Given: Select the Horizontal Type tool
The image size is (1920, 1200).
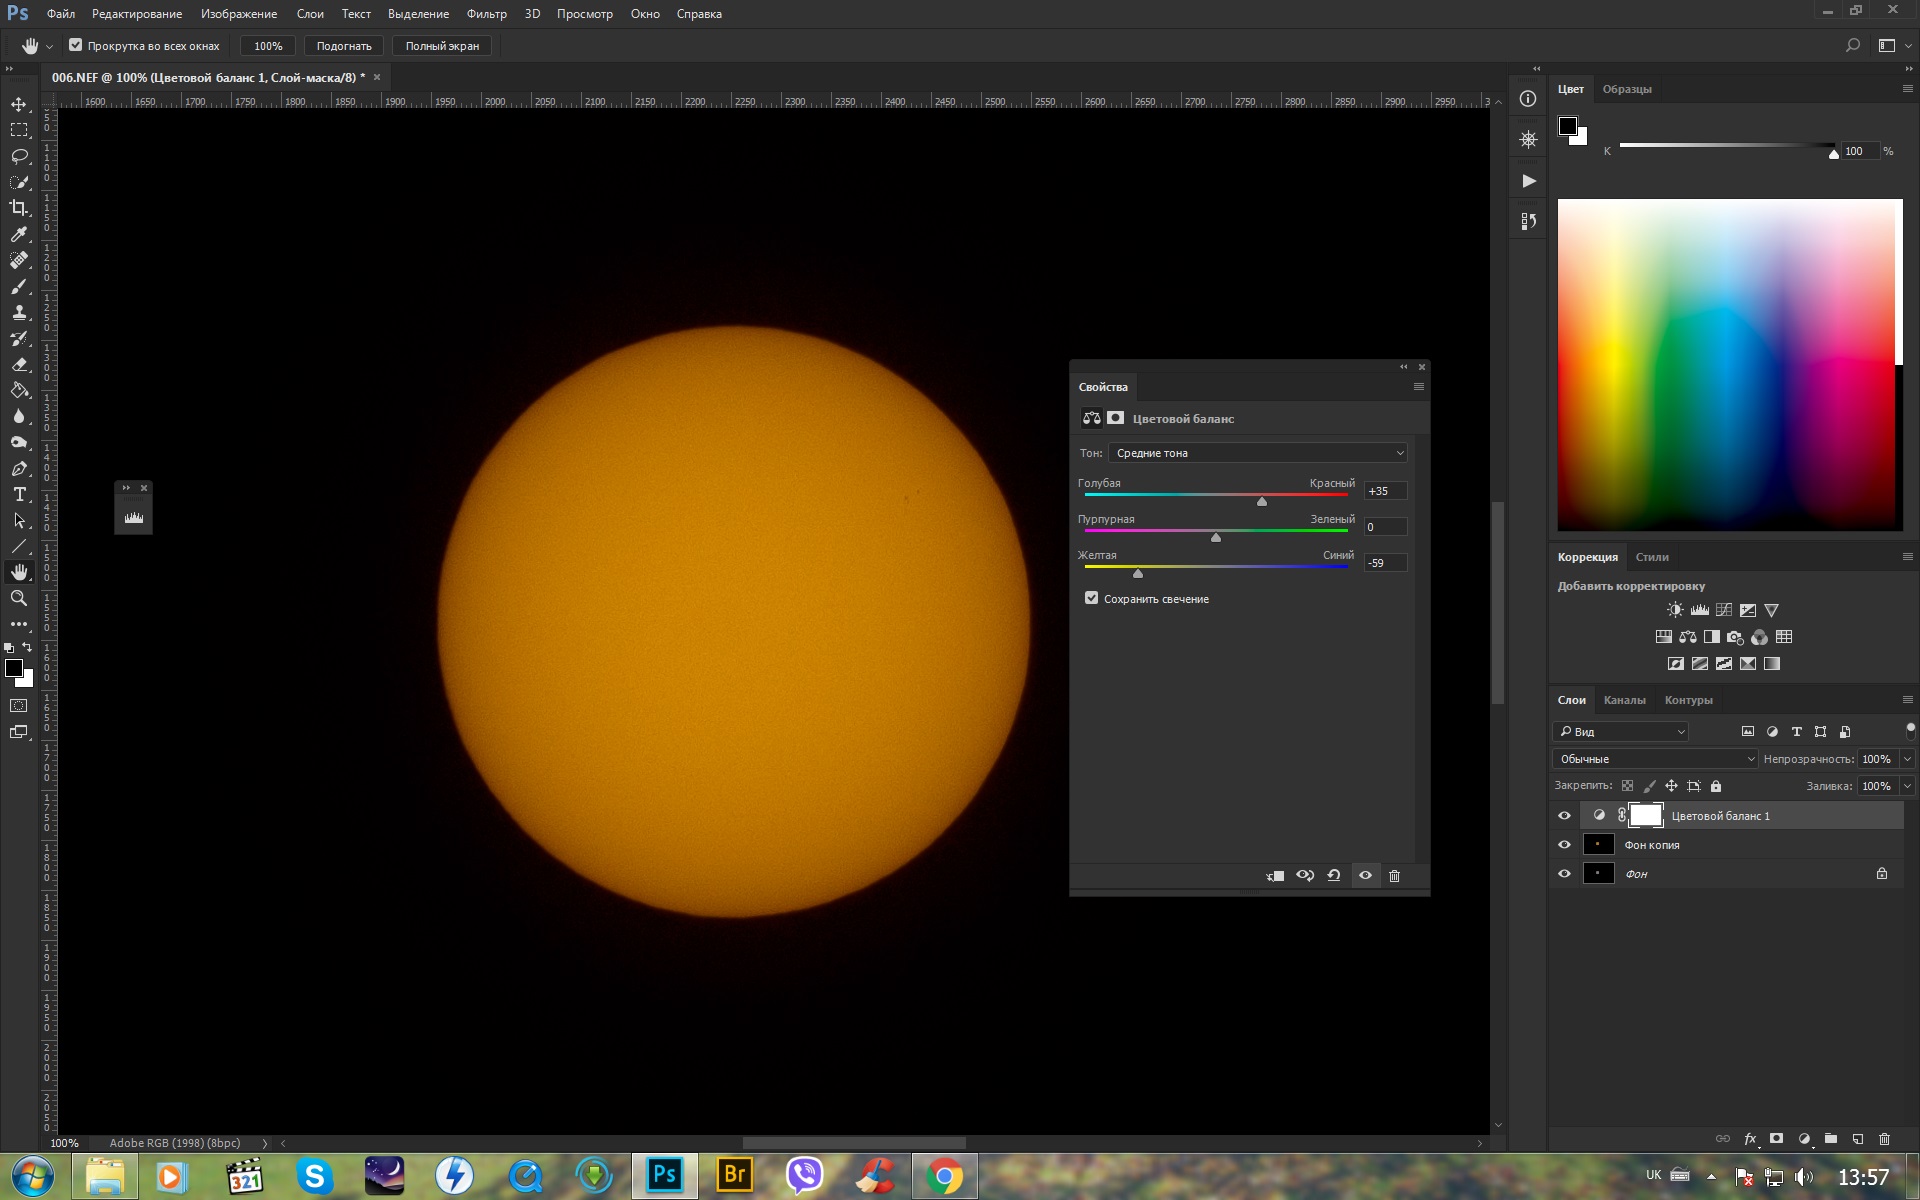Looking at the screenshot, I should 19,494.
